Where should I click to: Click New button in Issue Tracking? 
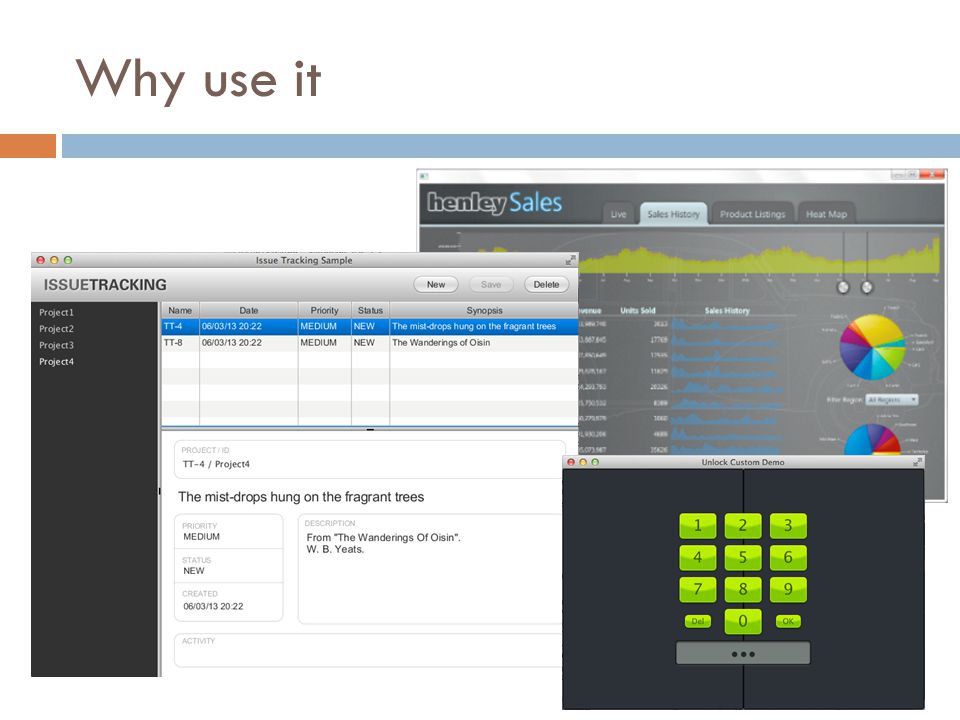tap(436, 285)
